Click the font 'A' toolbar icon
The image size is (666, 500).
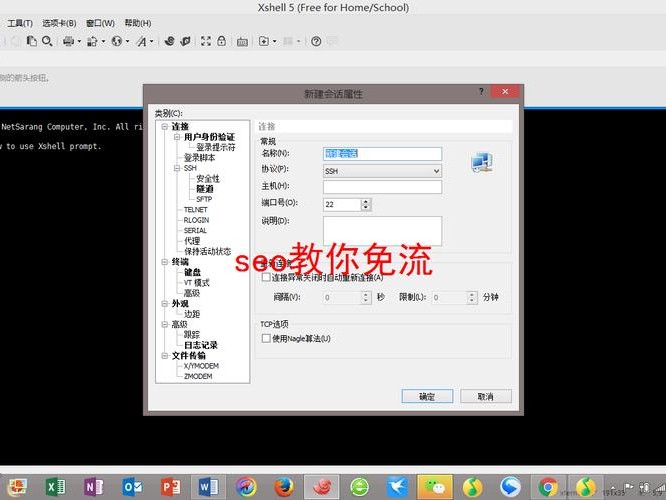(141, 41)
